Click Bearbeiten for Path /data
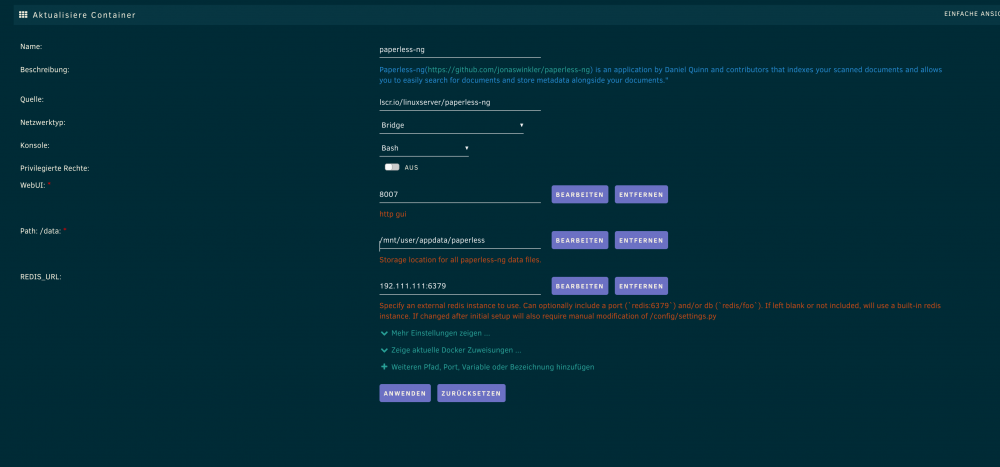 coord(580,240)
